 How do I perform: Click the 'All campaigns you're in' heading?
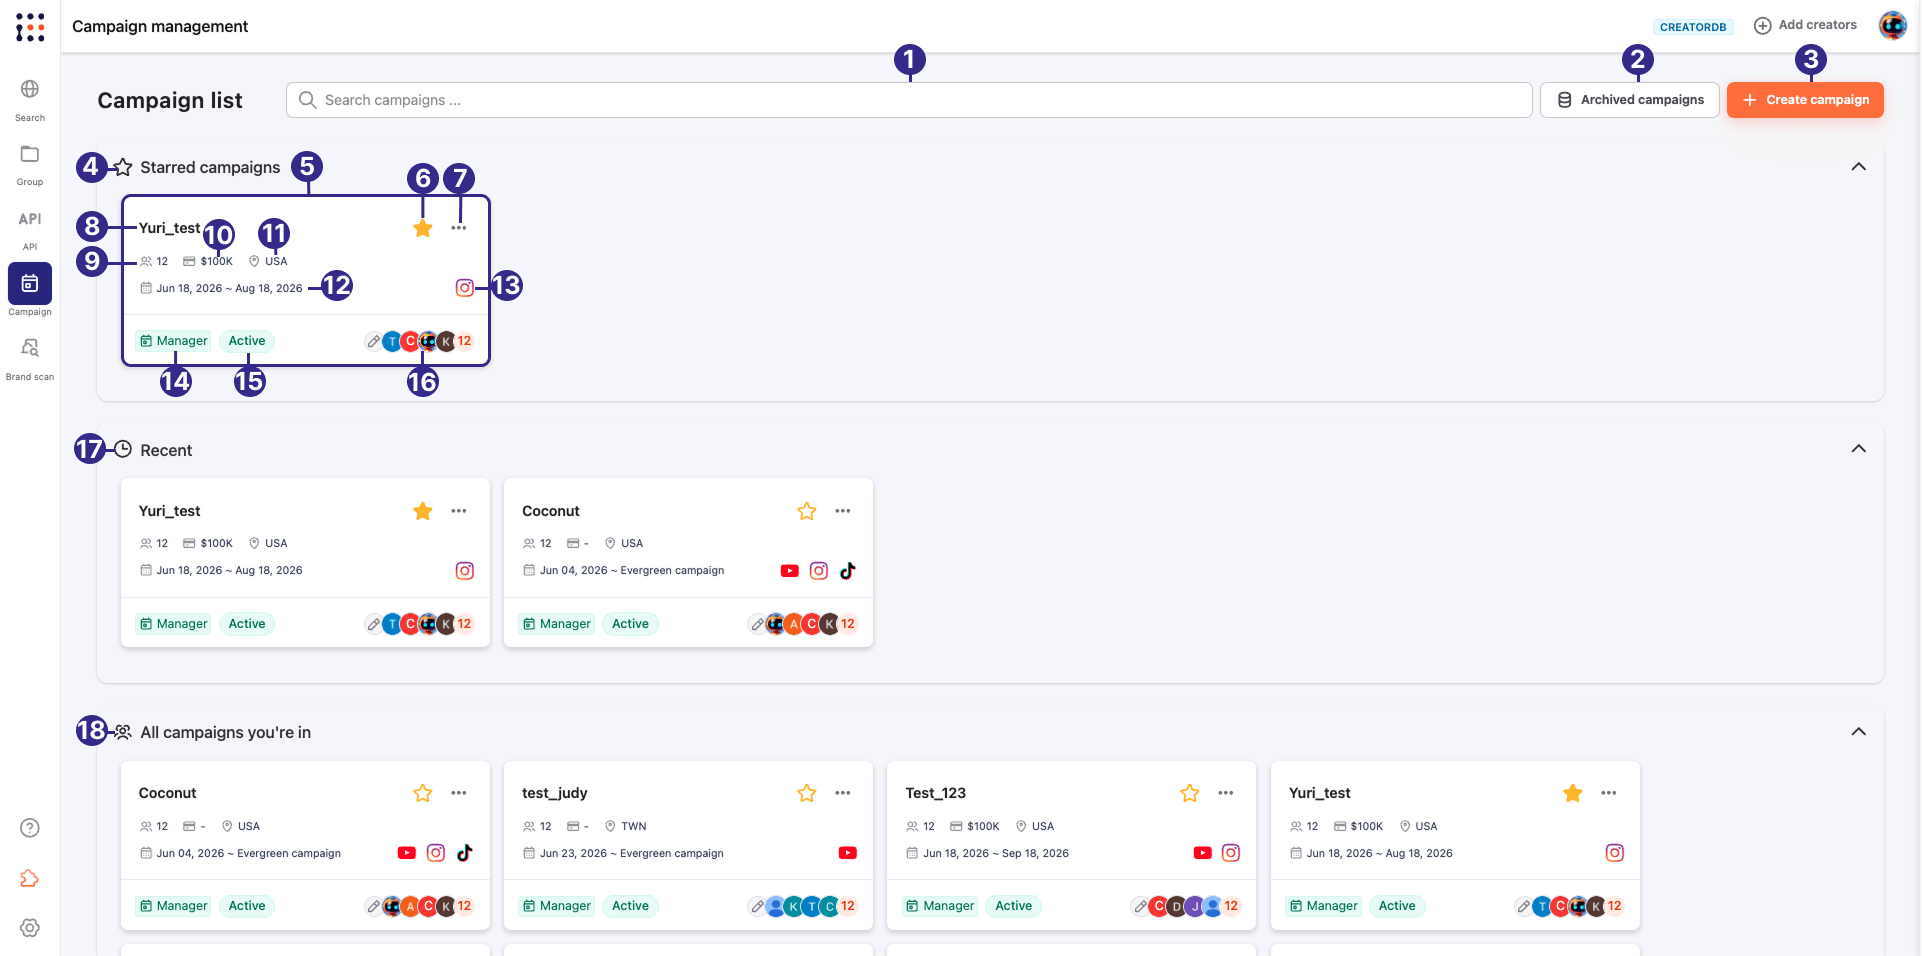tap(226, 732)
